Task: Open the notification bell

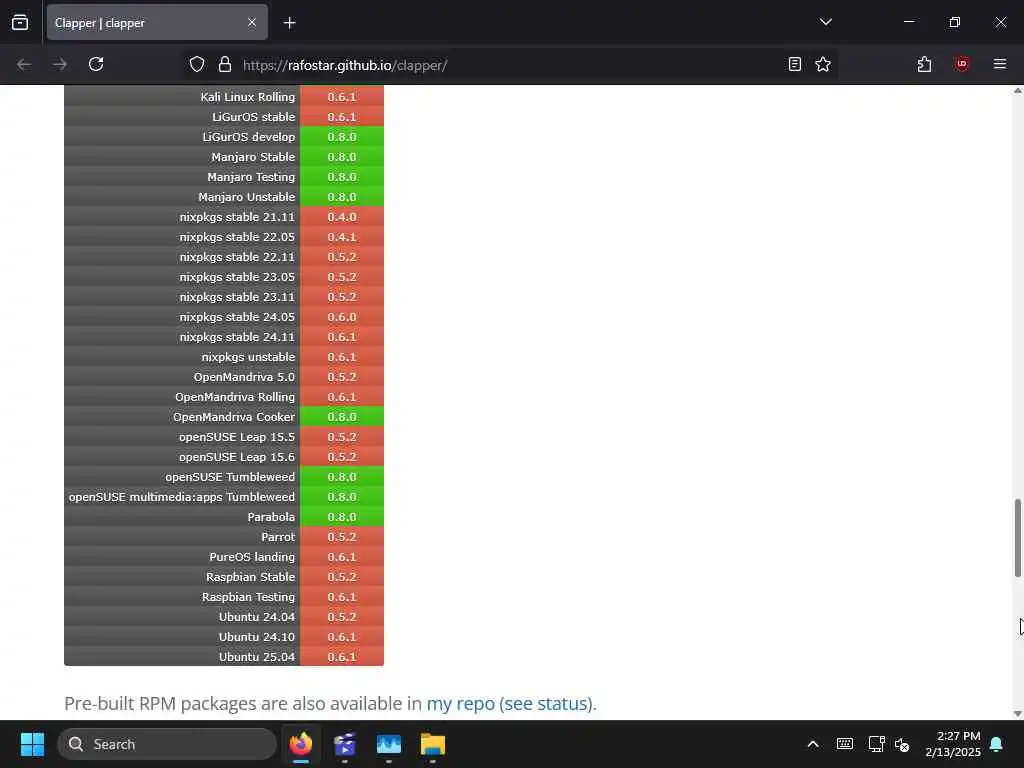Action: coord(997,744)
